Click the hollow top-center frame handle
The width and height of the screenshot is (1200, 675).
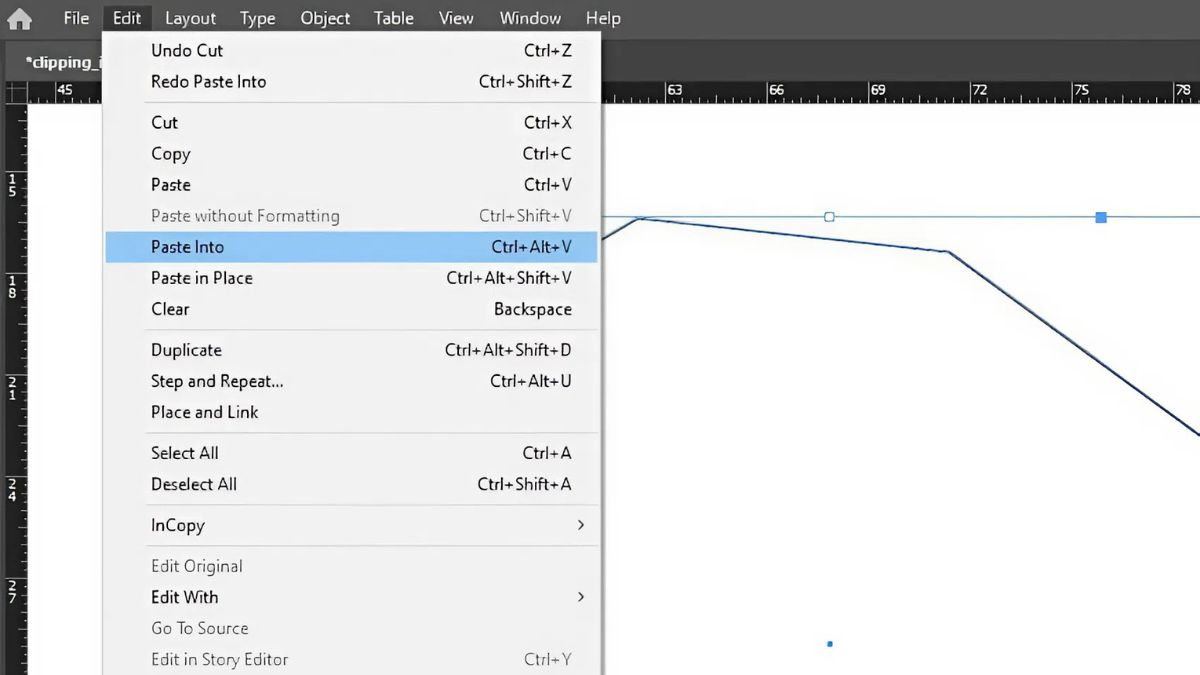829,217
